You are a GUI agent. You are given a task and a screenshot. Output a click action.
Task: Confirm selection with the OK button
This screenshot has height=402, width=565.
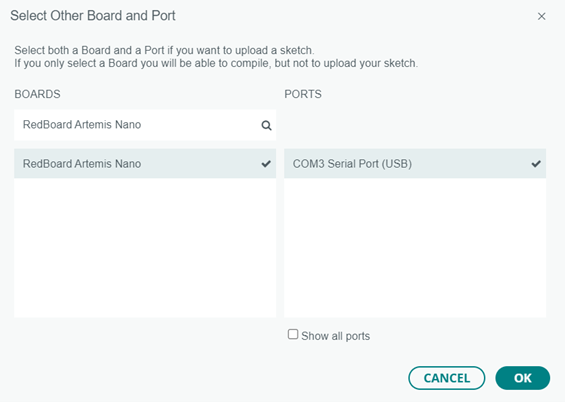click(x=522, y=378)
